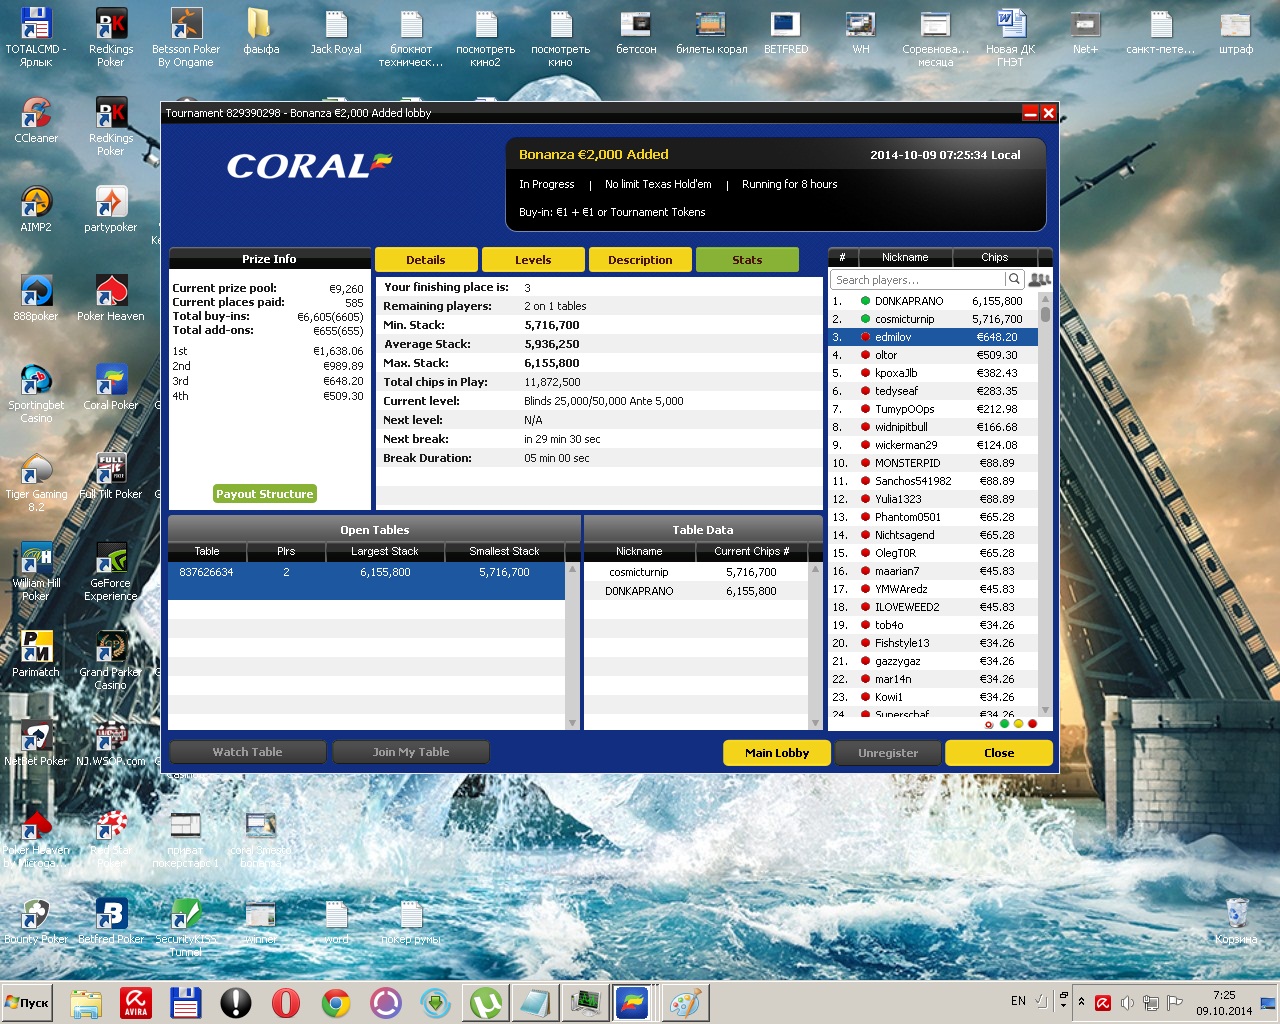Image resolution: width=1280 pixels, height=1024 pixels.
Task: Select player Fishstyle13 in ranking list
Action: 933,643
